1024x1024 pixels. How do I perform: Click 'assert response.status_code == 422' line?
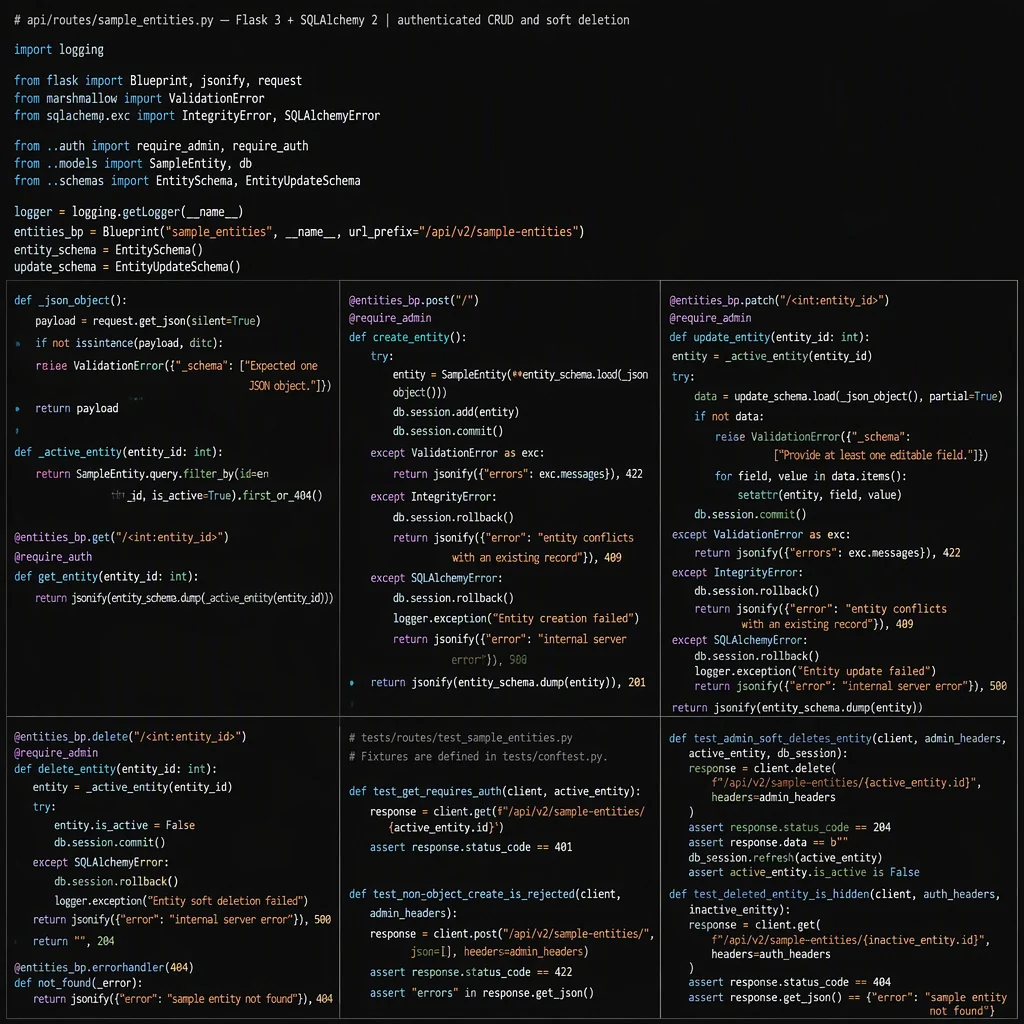coord(471,972)
